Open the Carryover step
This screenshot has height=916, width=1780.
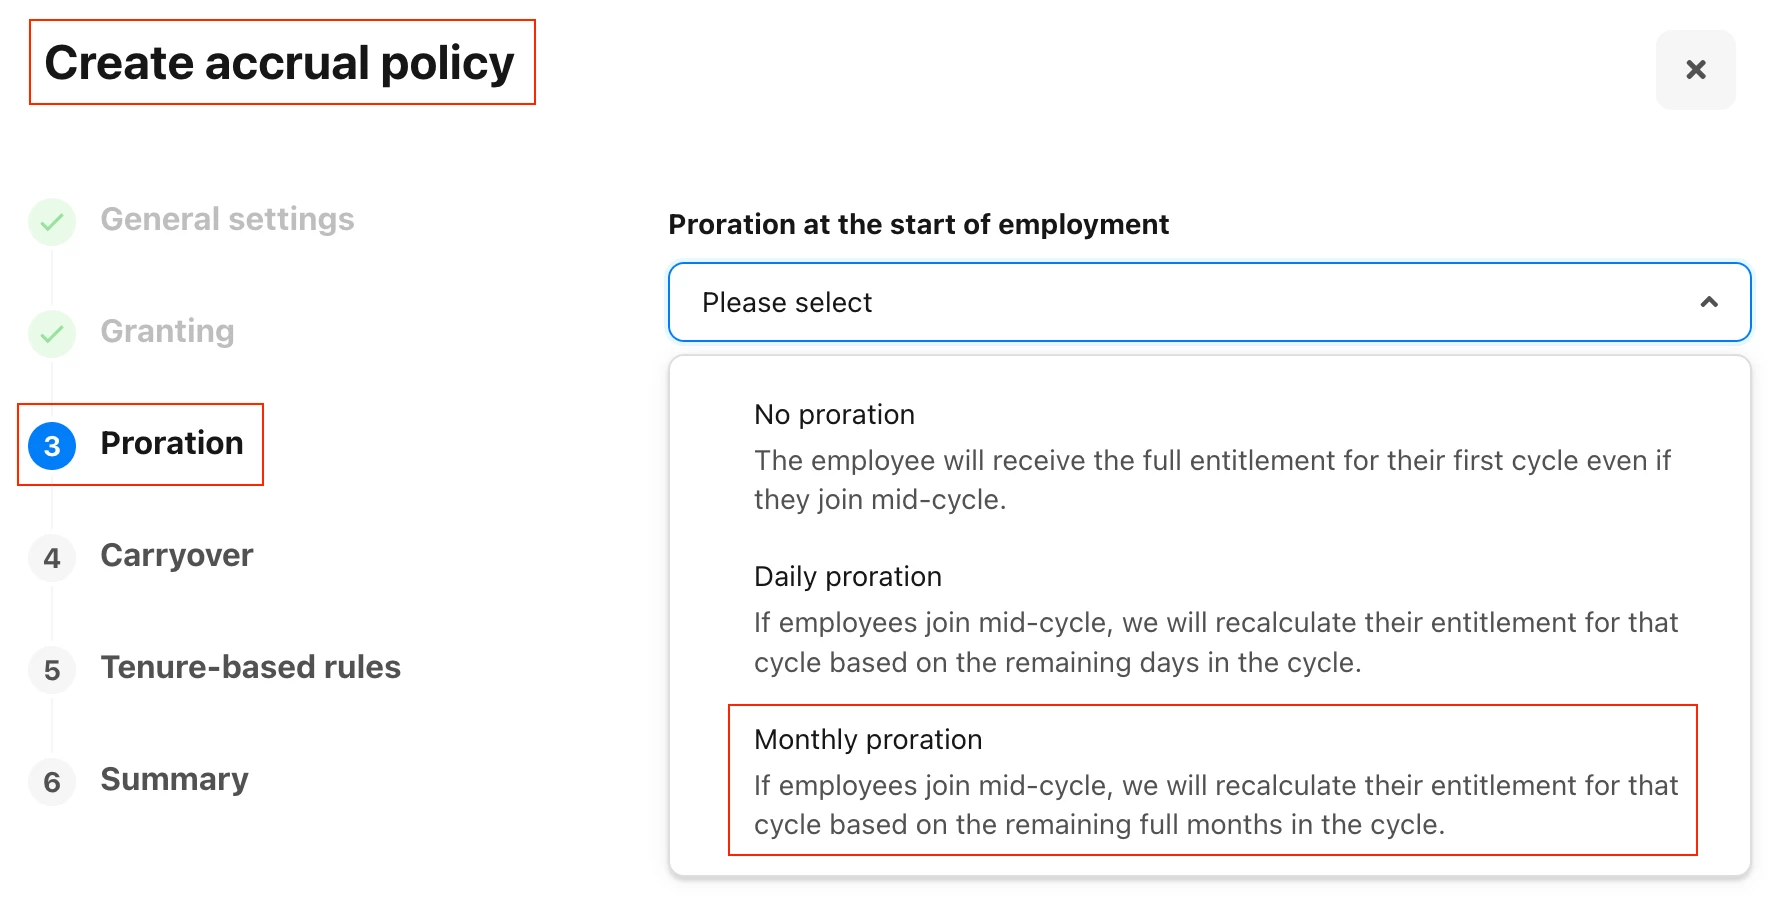click(177, 555)
